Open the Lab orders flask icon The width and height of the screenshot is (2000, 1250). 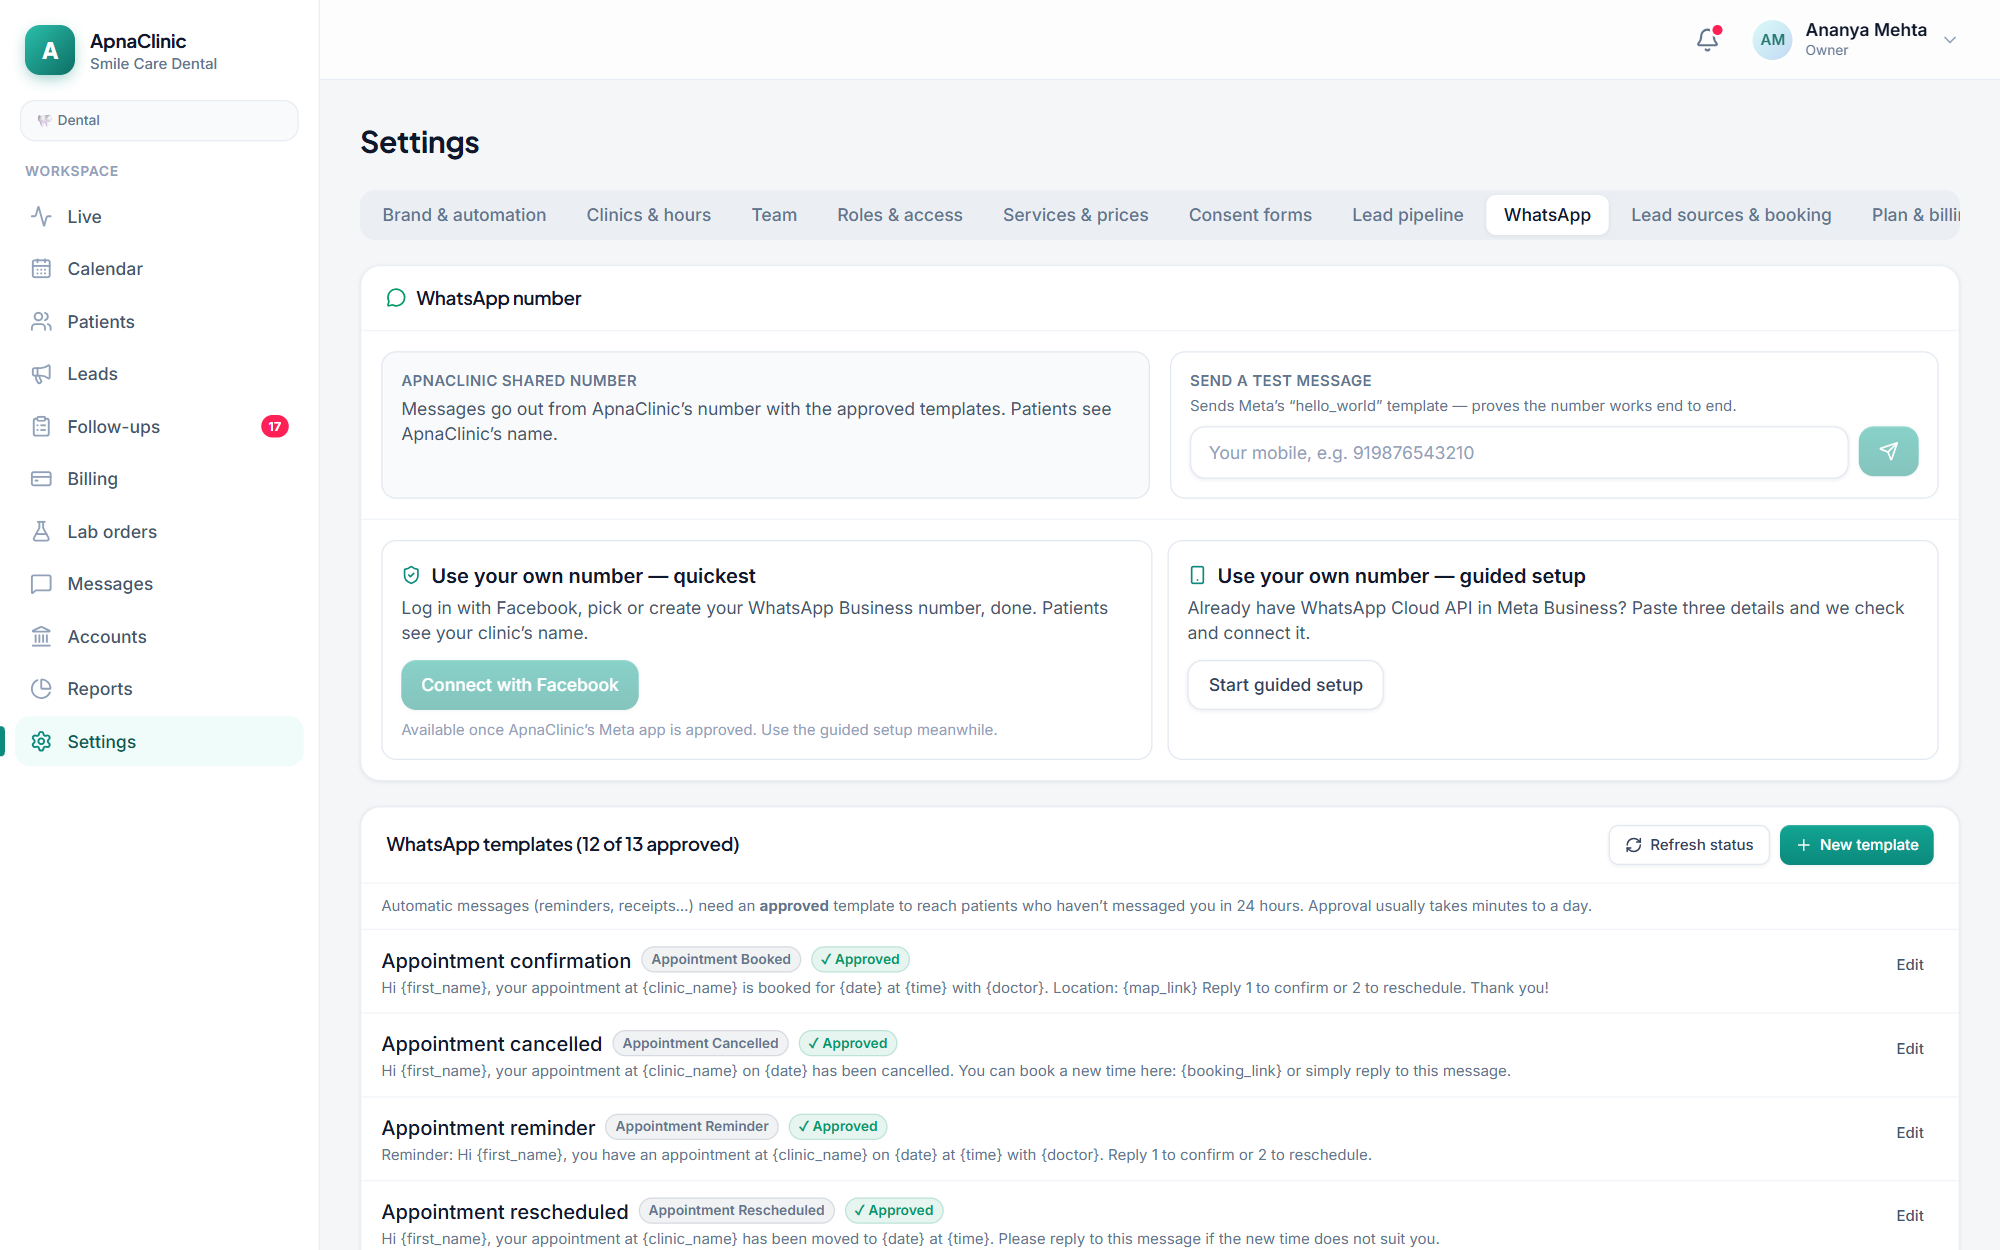pos(41,531)
